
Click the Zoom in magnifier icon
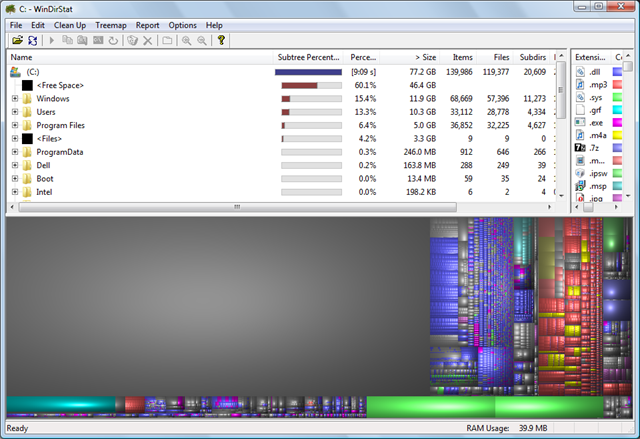(187, 40)
